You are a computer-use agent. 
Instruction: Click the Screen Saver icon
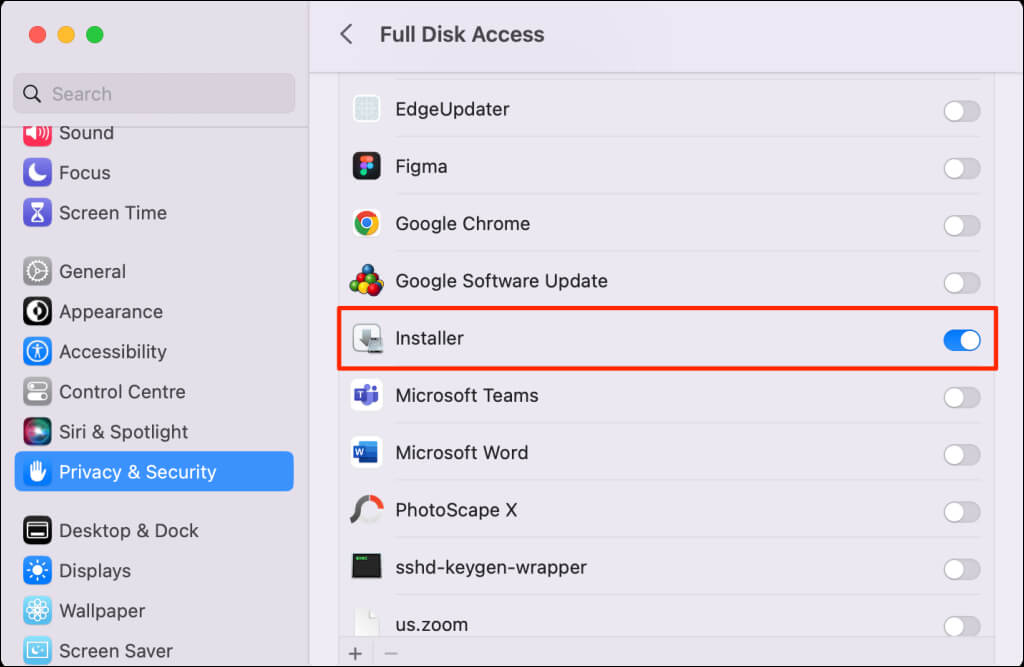point(37,651)
